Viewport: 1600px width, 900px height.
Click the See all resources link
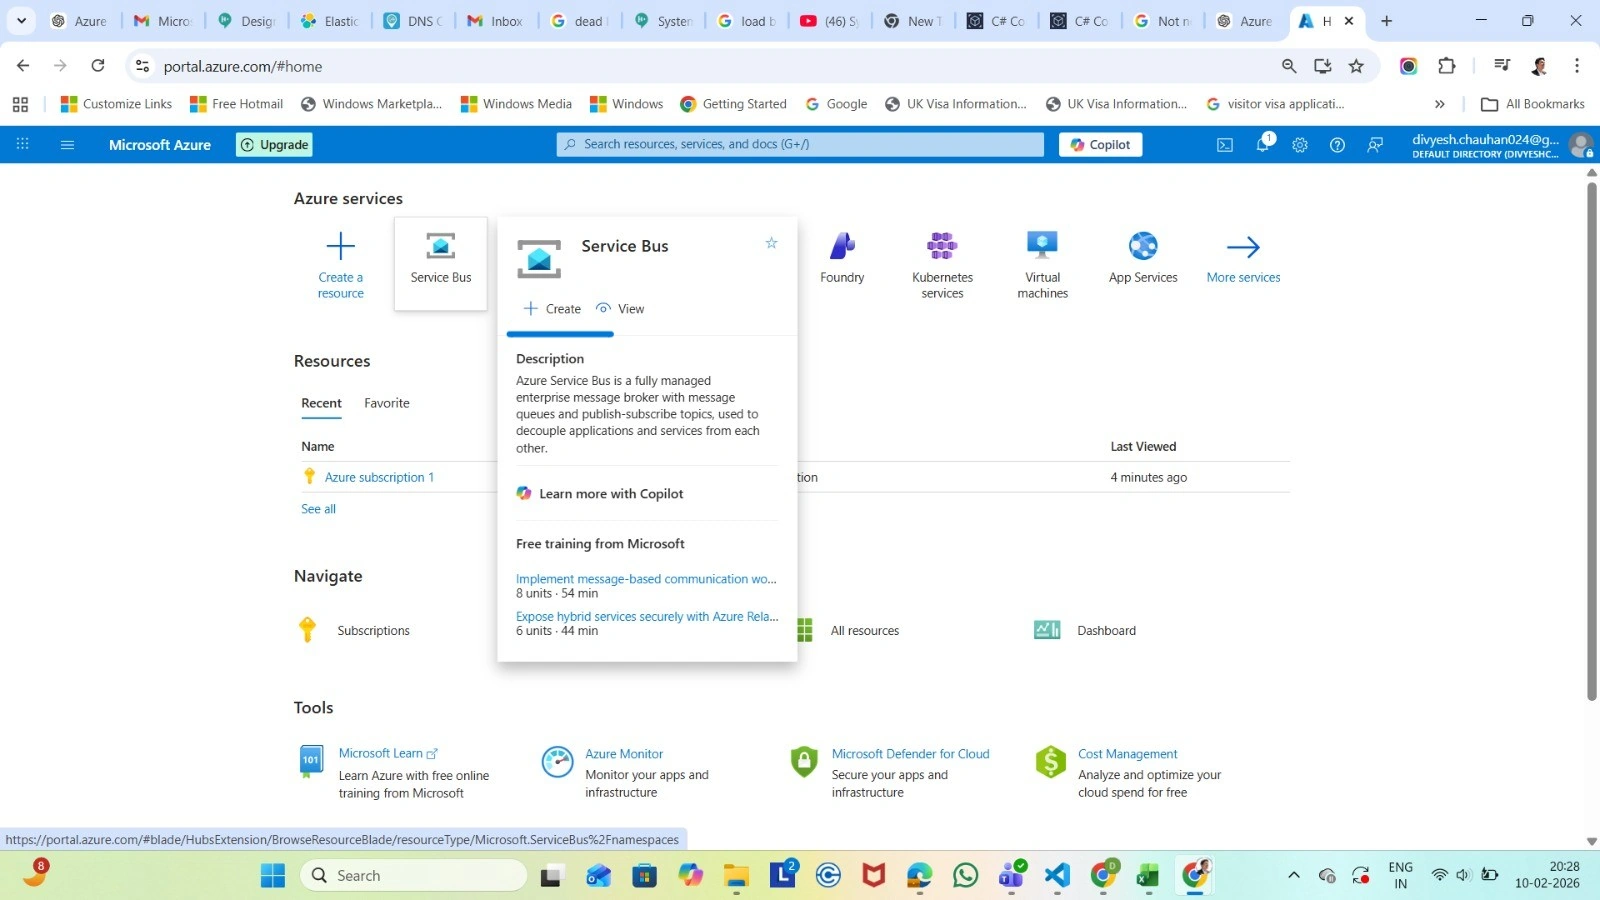(318, 509)
